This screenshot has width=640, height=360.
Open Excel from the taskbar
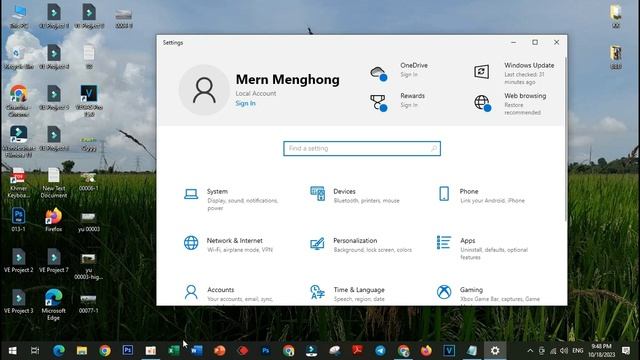coord(173,351)
